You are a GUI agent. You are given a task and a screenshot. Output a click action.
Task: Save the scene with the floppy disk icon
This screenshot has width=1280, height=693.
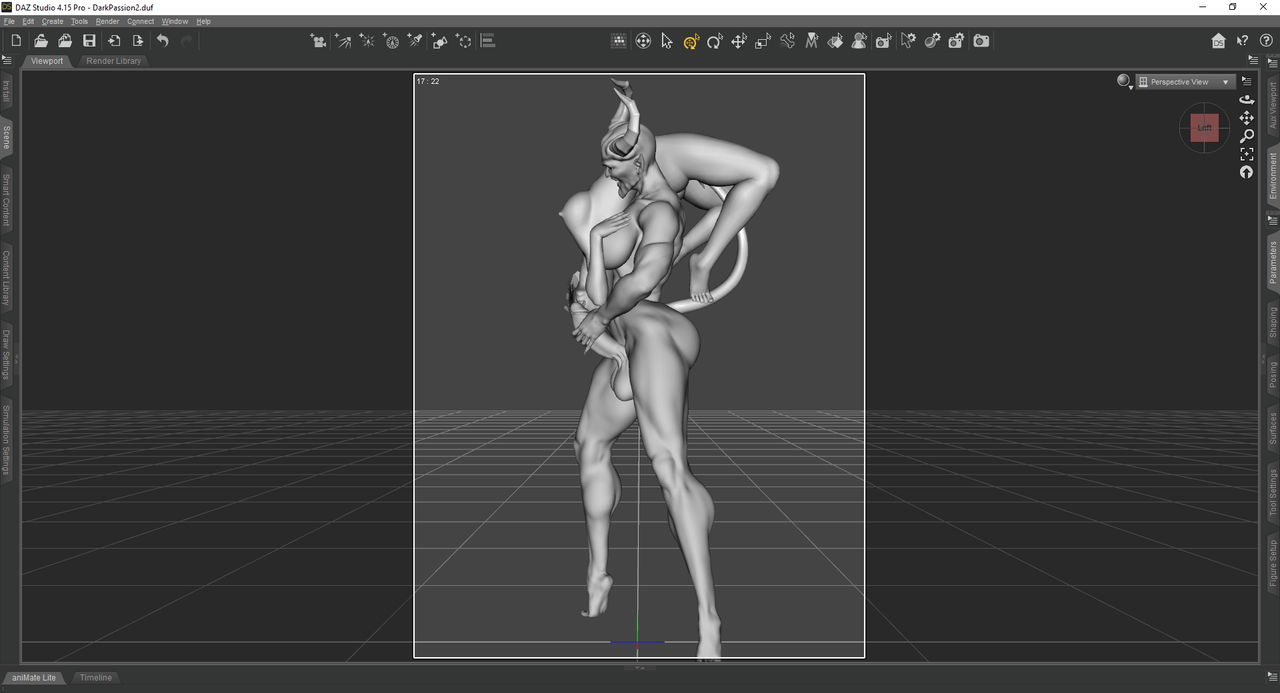click(89, 41)
